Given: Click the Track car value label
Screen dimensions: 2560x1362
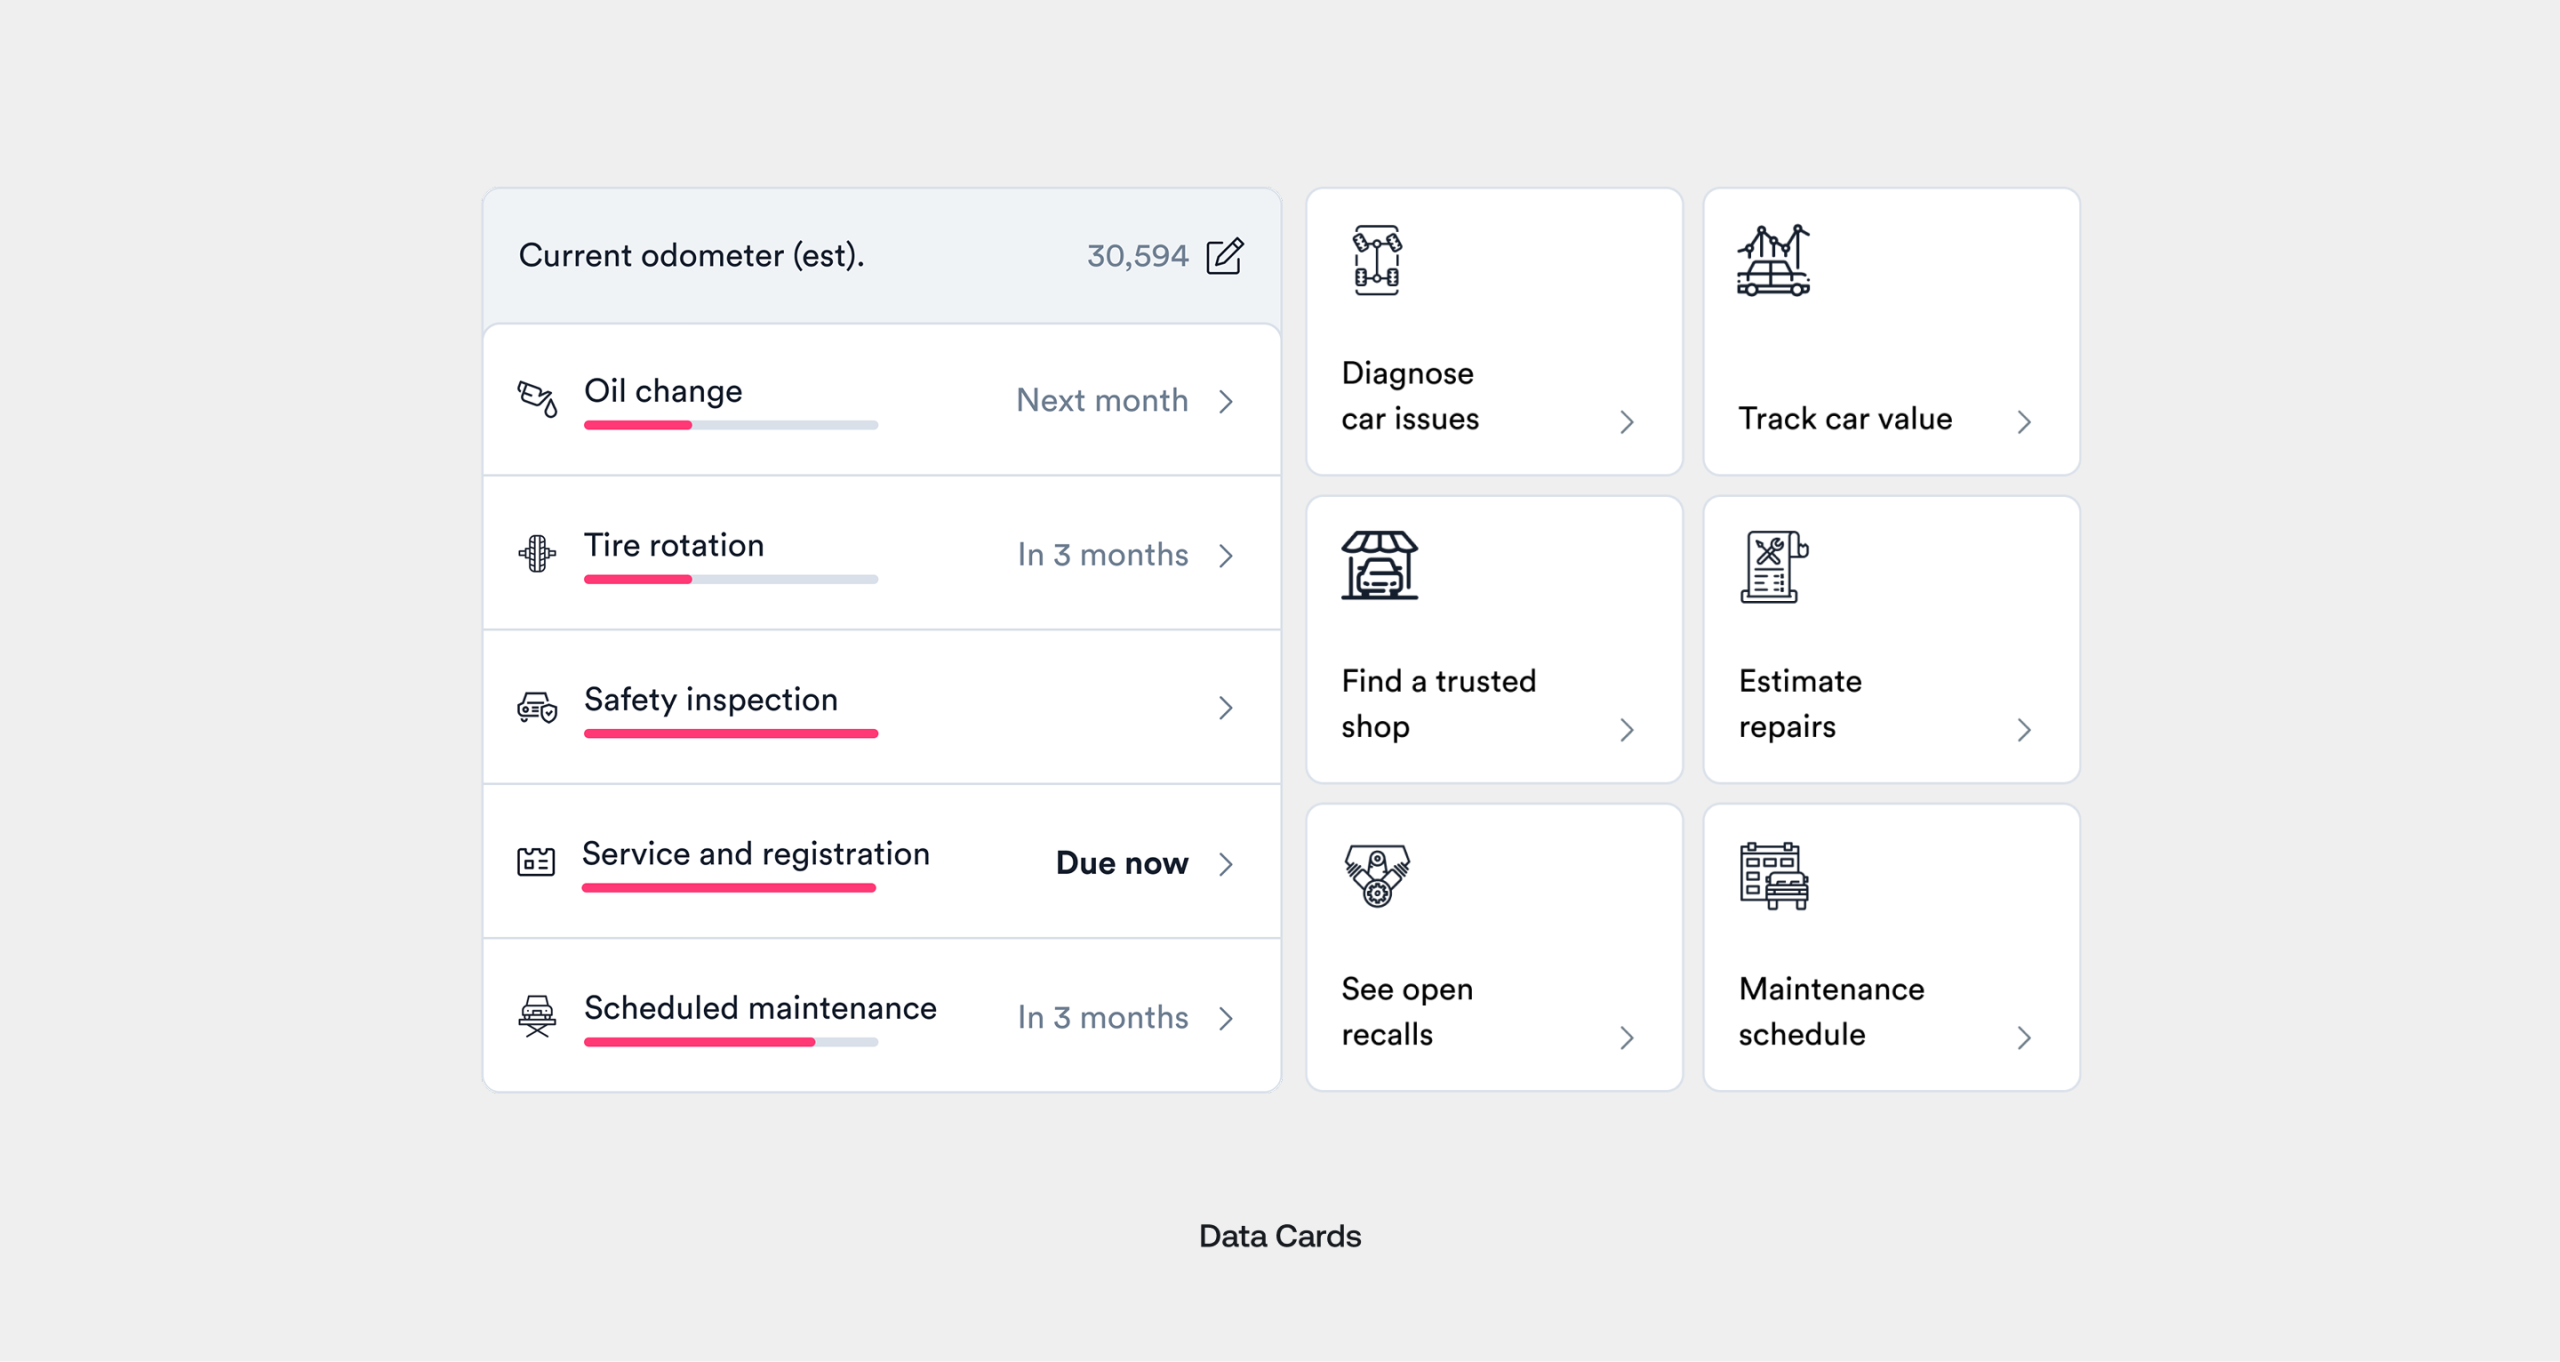Looking at the screenshot, I should 1845,418.
